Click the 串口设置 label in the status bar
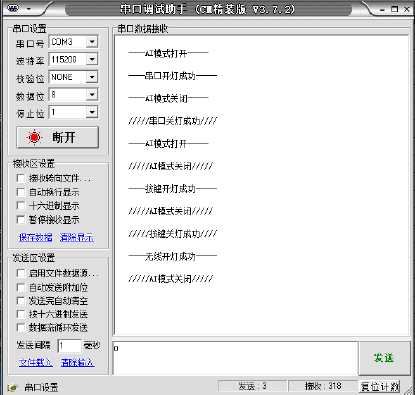This screenshot has height=395, width=415. click(41, 387)
